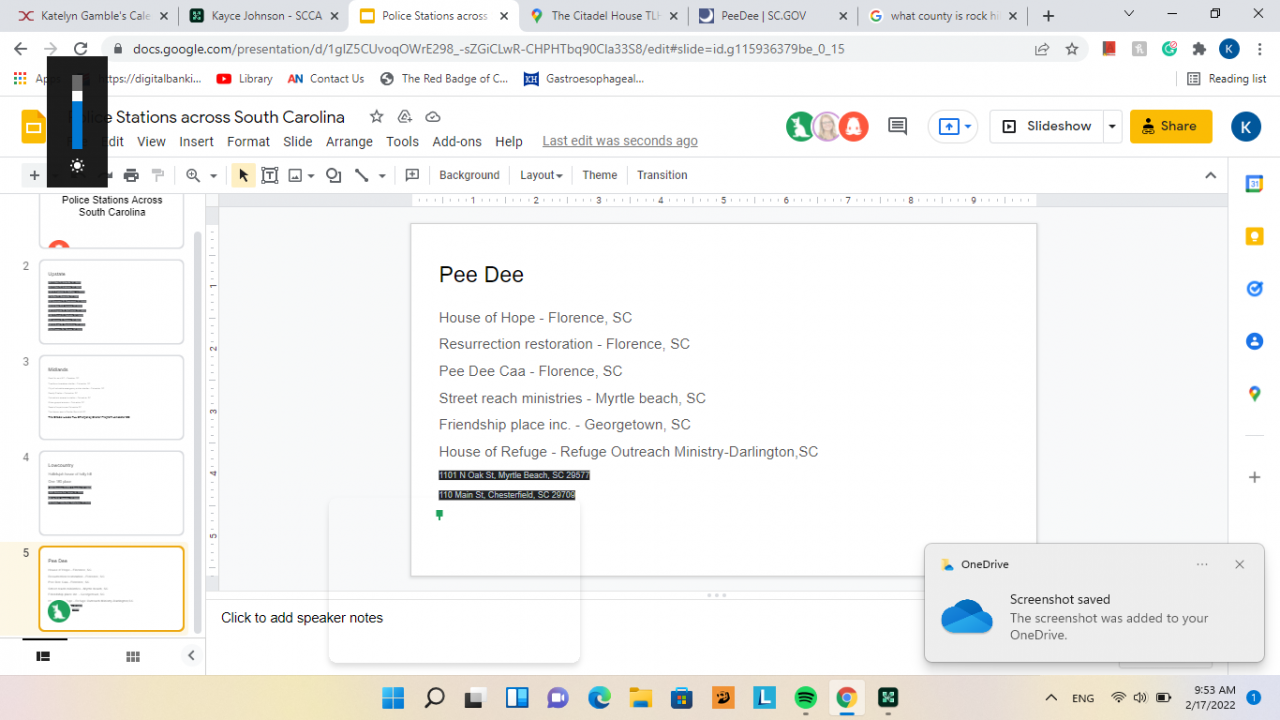This screenshot has height=720, width=1280.
Task: Open Google Calendar side panel
Action: tap(1254, 183)
